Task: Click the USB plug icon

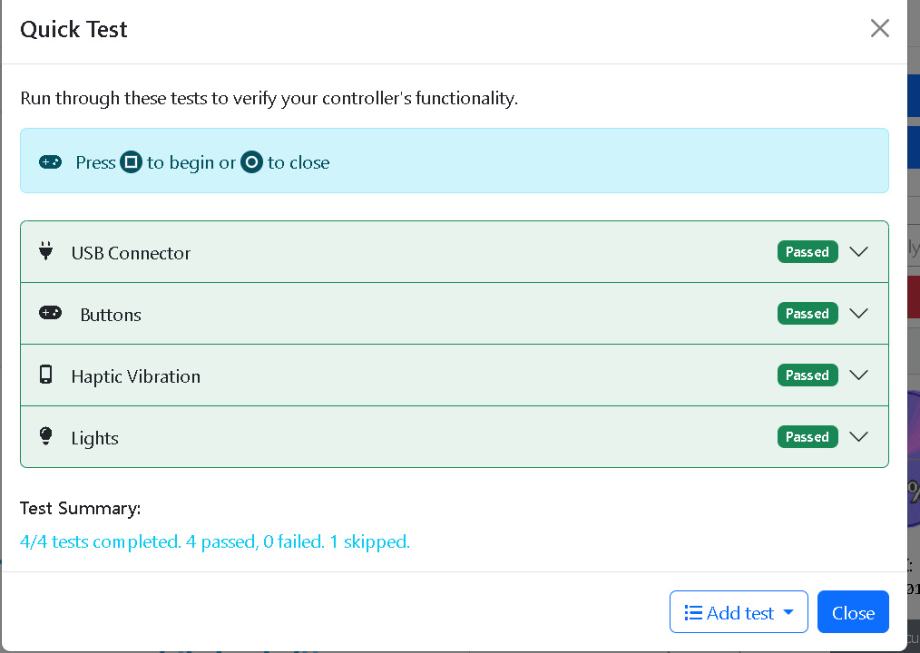Action: 46,252
